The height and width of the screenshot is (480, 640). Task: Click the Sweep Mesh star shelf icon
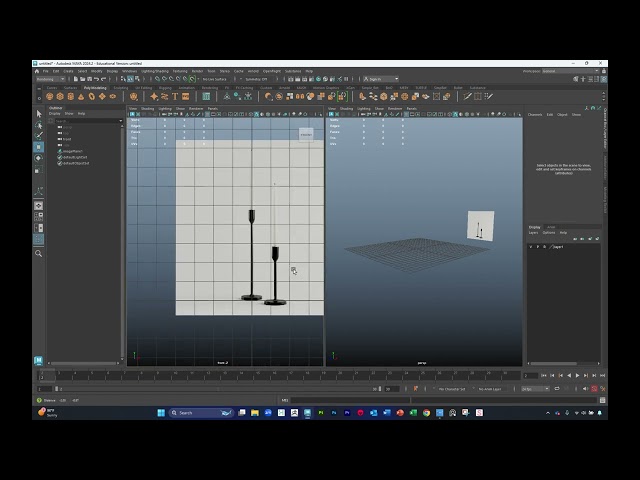click(x=154, y=97)
